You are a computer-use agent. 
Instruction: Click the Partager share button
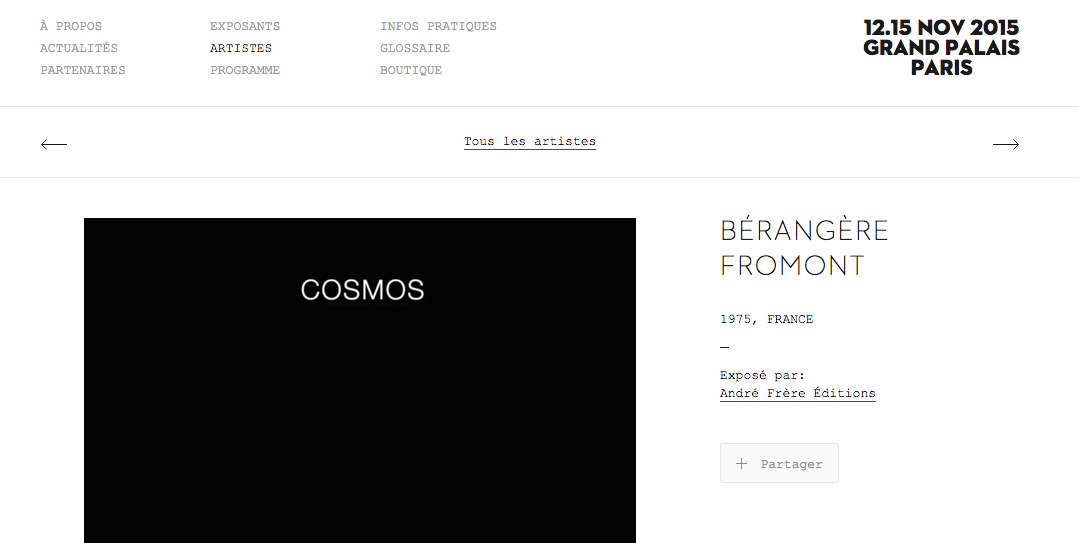(x=779, y=463)
